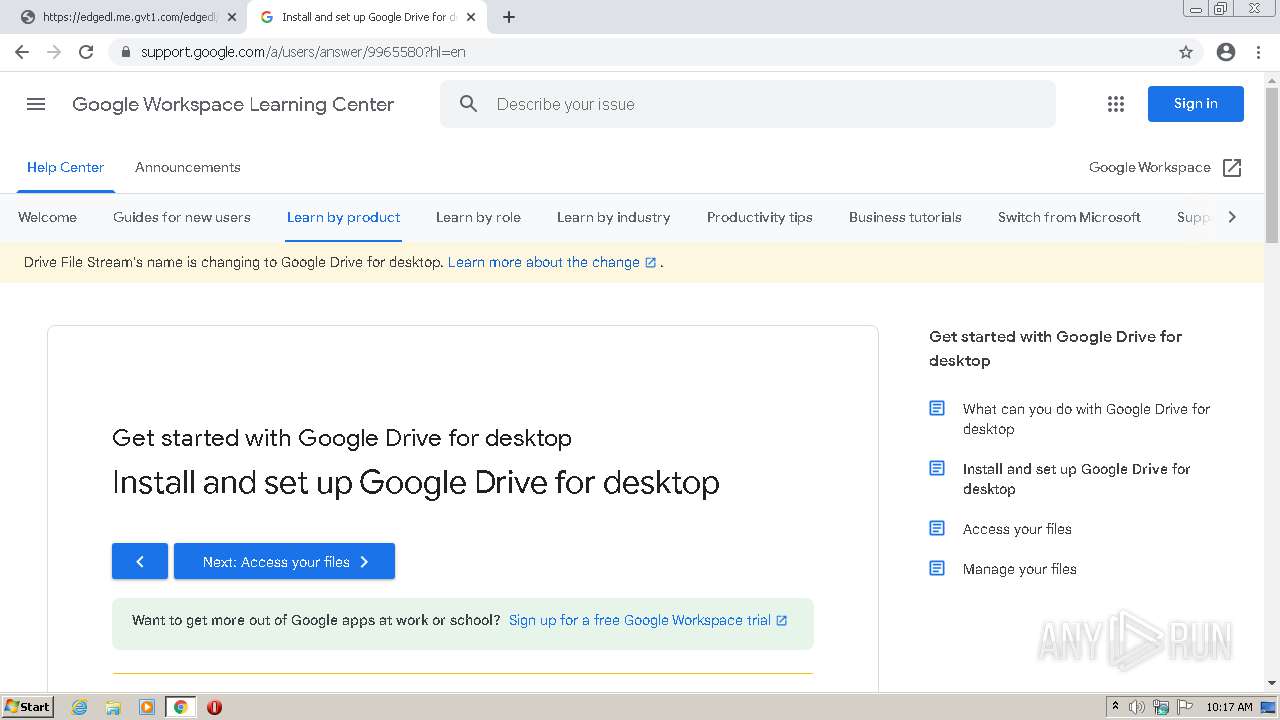Open Windows Explorer folder in taskbar
This screenshot has height=720, width=1280.
pyautogui.click(x=113, y=707)
